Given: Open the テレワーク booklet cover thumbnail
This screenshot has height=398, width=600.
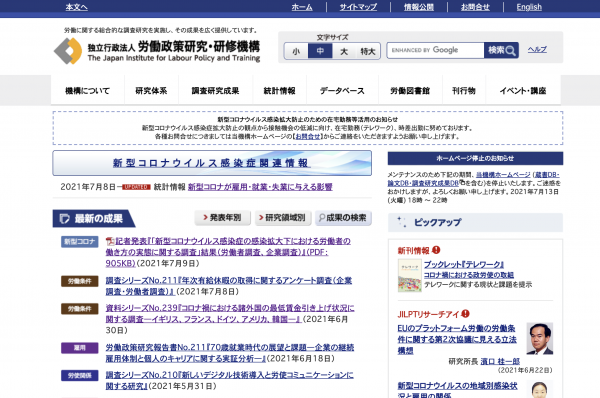Looking at the screenshot, I should [409, 276].
